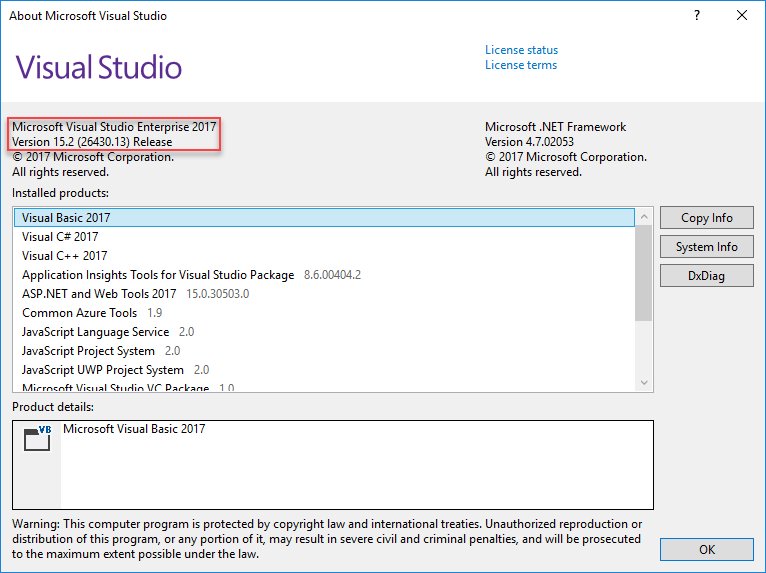Image resolution: width=766 pixels, height=573 pixels.
Task: Click the installed products scroll down arrow
Action: tap(644, 382)
